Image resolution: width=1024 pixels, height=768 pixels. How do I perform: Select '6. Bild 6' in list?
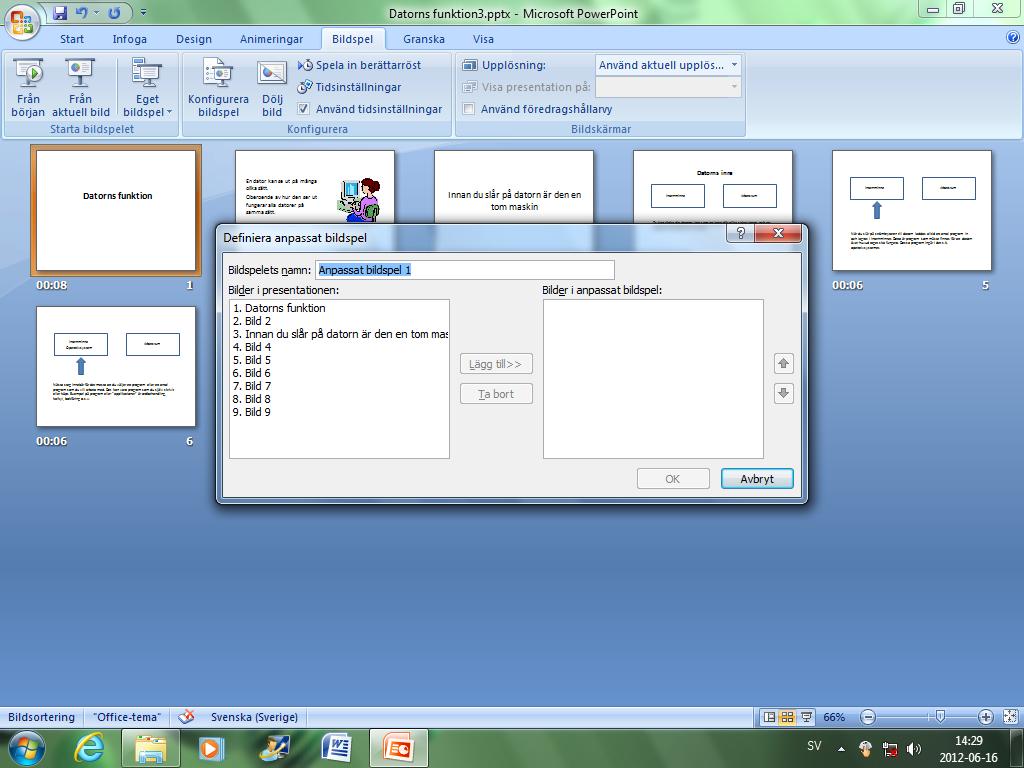click(339, 373)
